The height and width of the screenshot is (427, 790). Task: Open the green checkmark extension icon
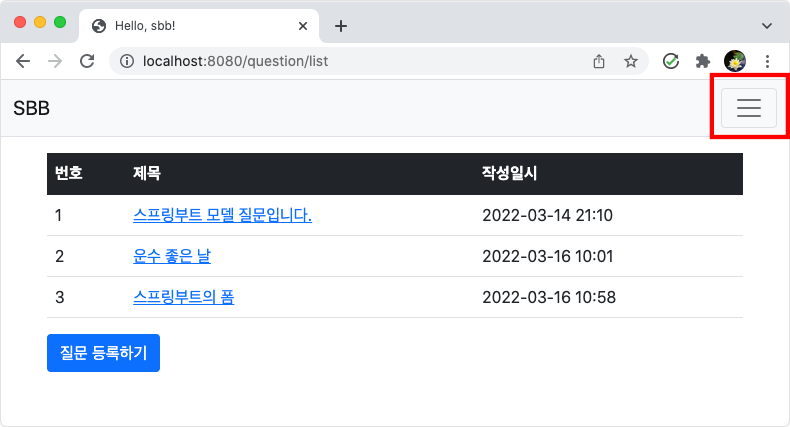tap(671, 61)
